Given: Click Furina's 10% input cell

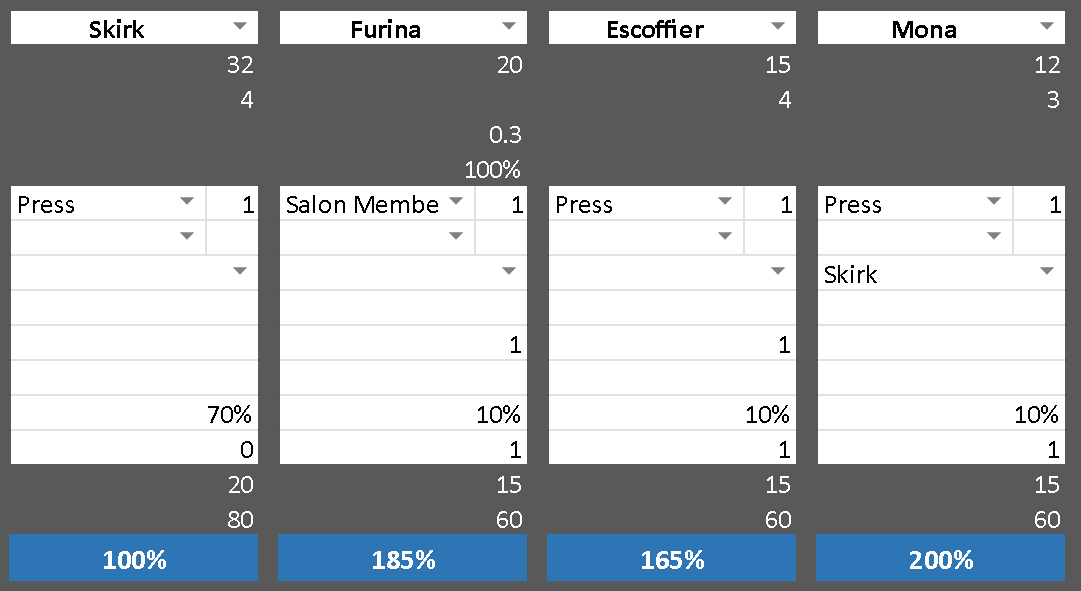Looking at the screenshot, I should (403, 414).
